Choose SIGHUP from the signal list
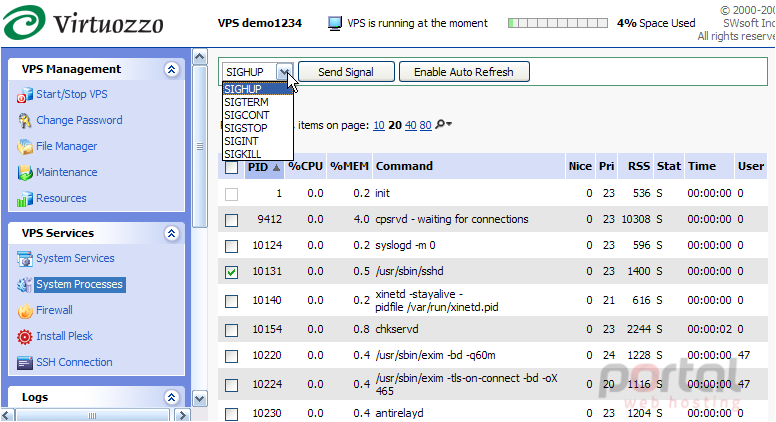Screen dimensions: 776x422 [x=257, y=89]
